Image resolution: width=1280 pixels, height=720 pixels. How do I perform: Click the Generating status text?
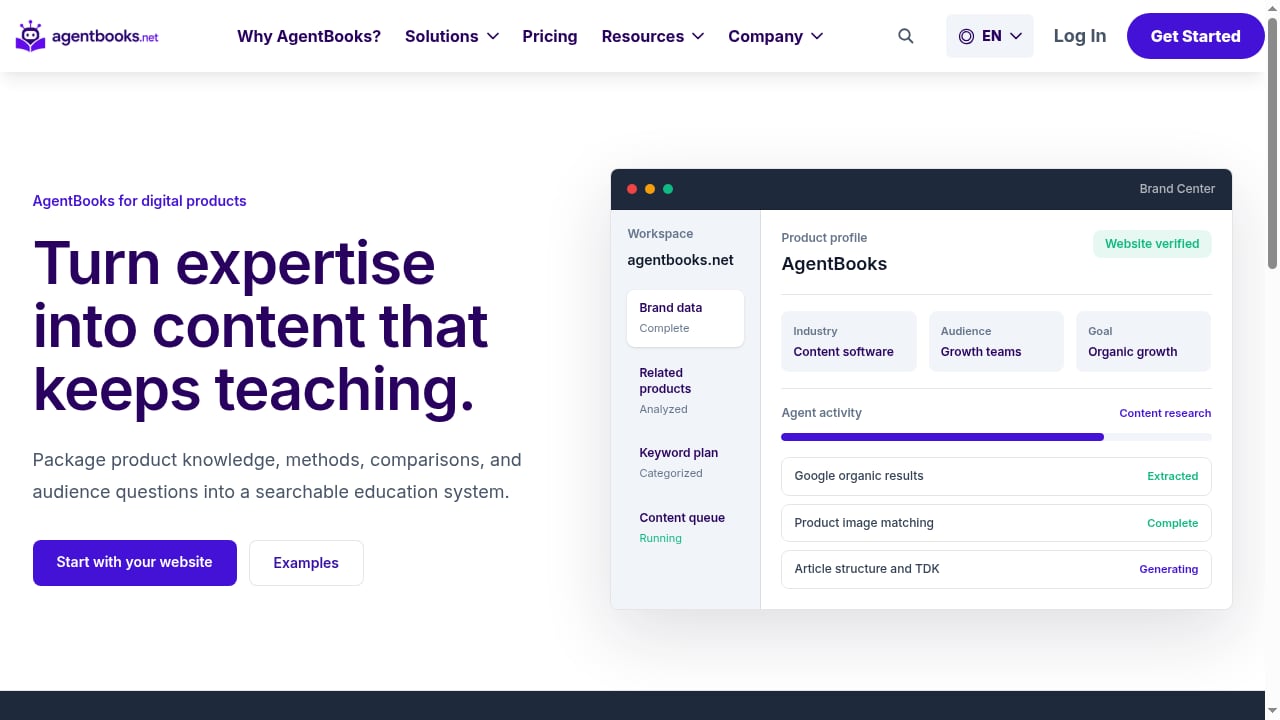point(1168,569)
